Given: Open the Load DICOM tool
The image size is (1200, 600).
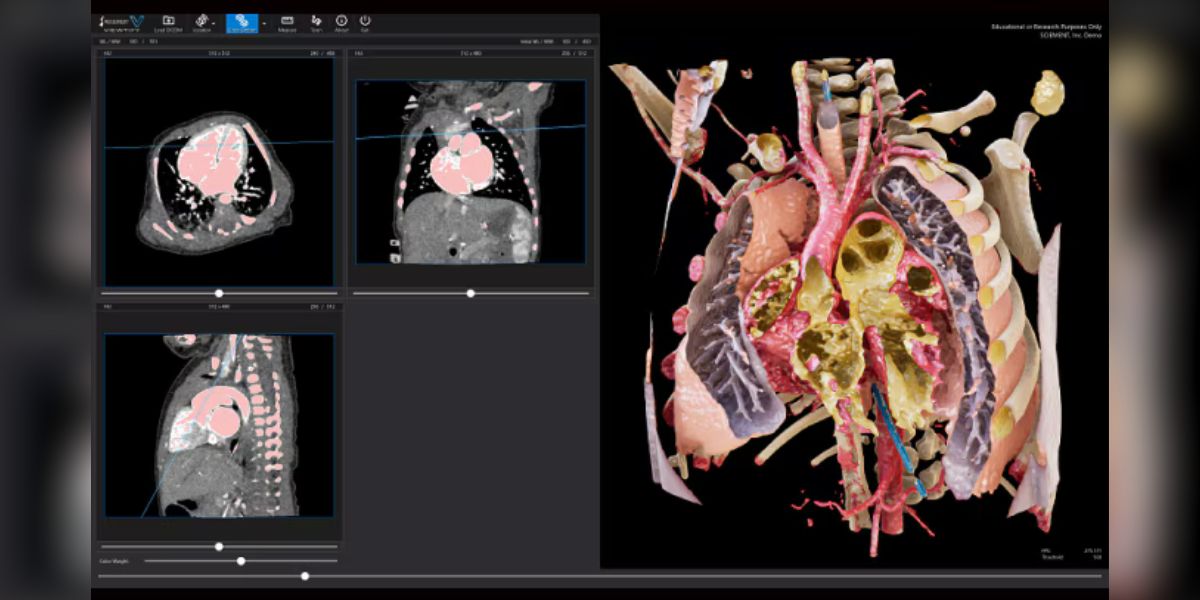Looking at the screenshot, I should click(x=168, y=20).
